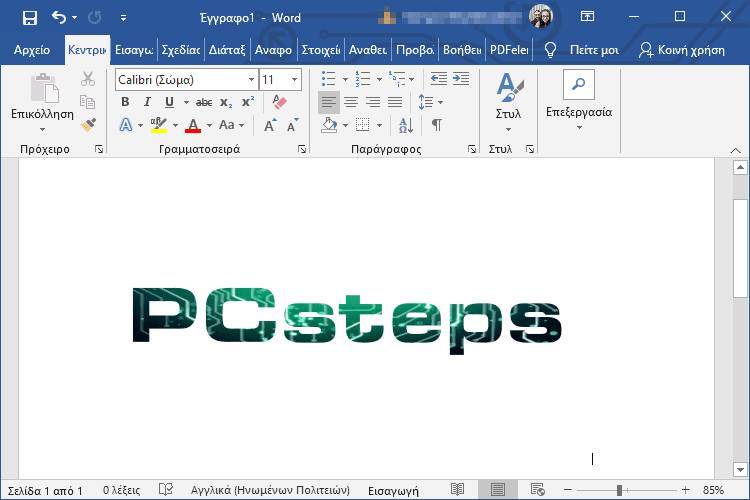Click the Redo button in the quick access toolbar

click(95, 18)
